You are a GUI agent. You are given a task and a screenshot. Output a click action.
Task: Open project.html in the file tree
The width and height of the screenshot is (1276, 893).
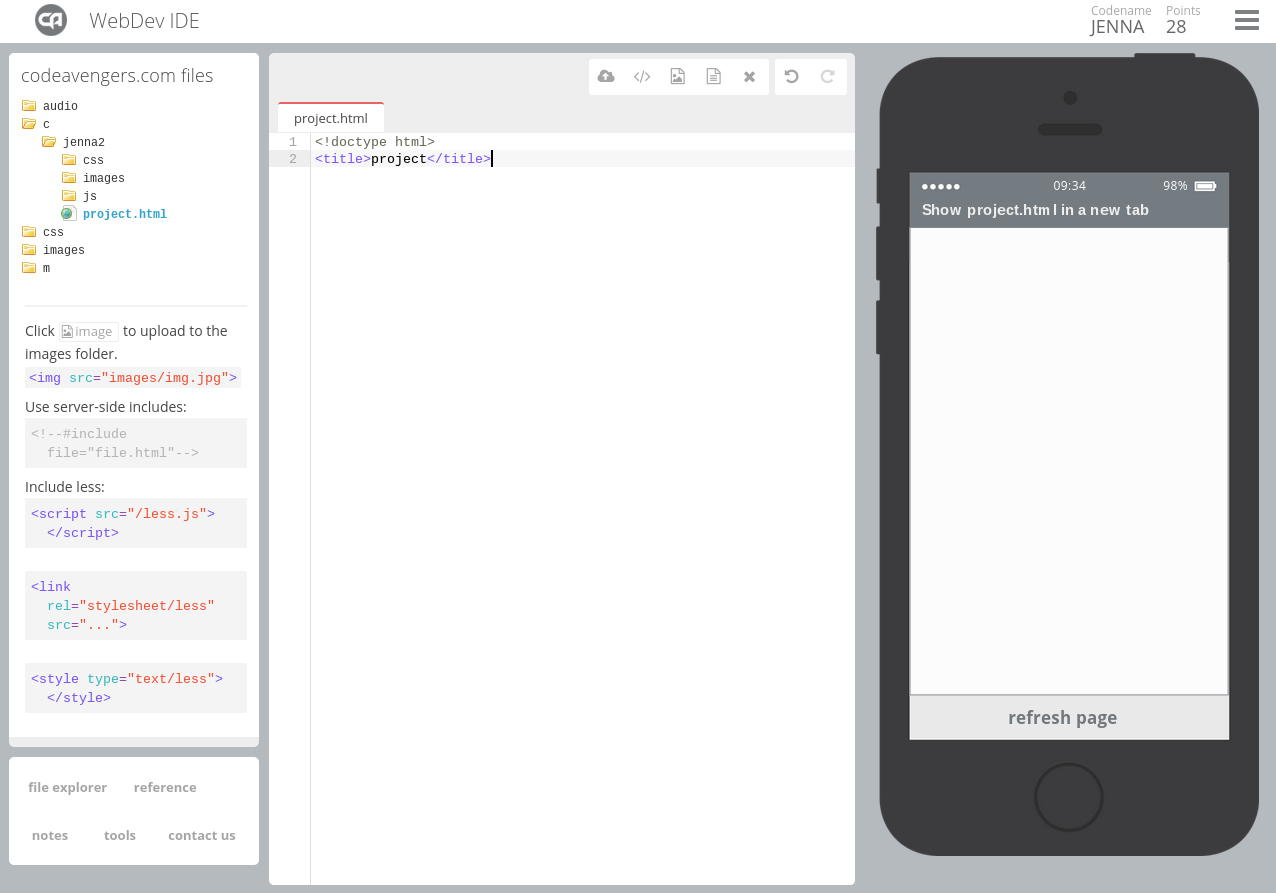124,214
